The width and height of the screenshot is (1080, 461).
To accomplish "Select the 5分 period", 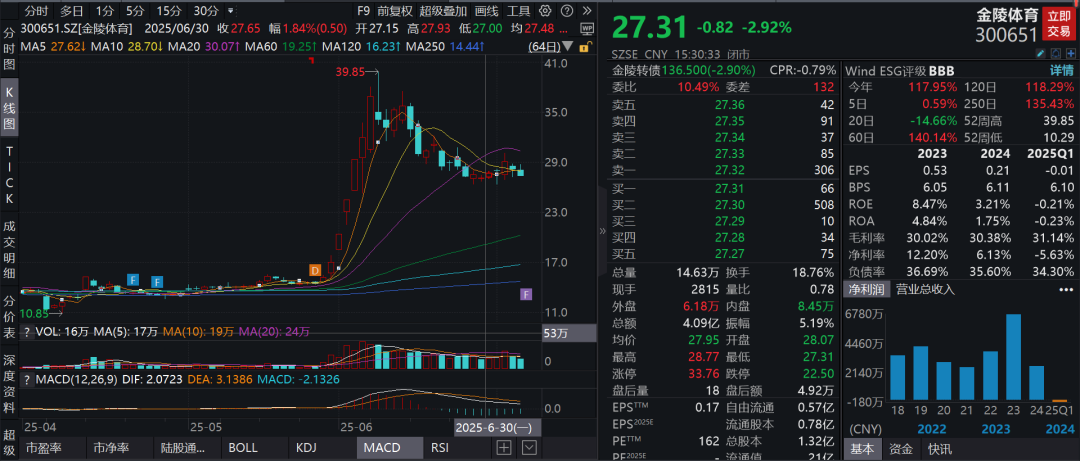I will click(135, 11).
